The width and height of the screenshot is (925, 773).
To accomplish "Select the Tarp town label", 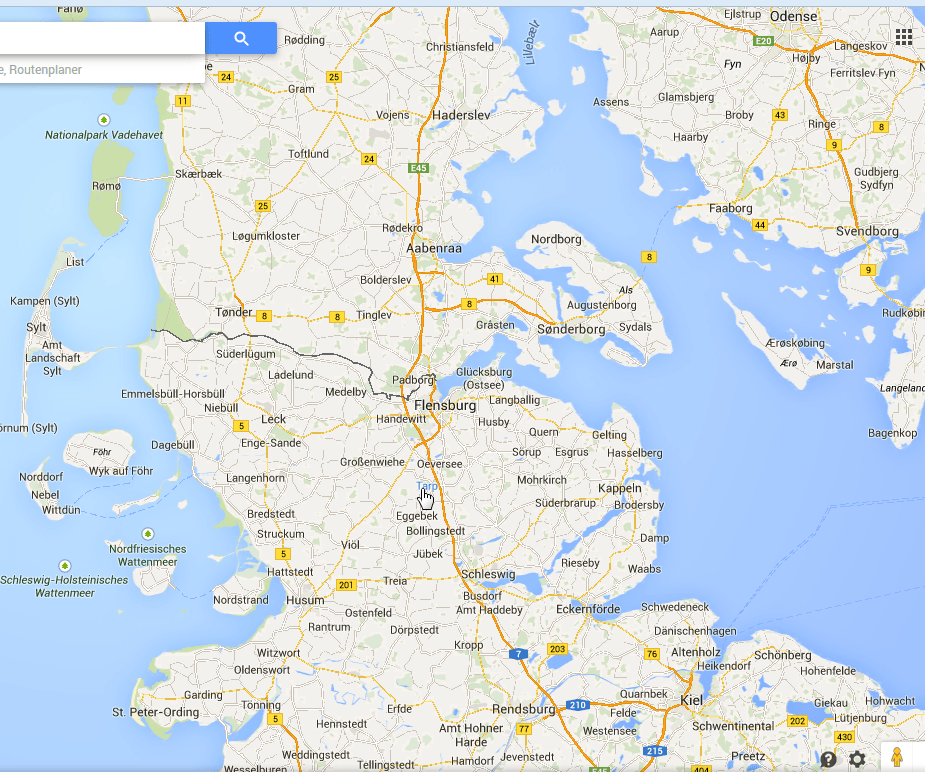I will (x=427, y=486).
